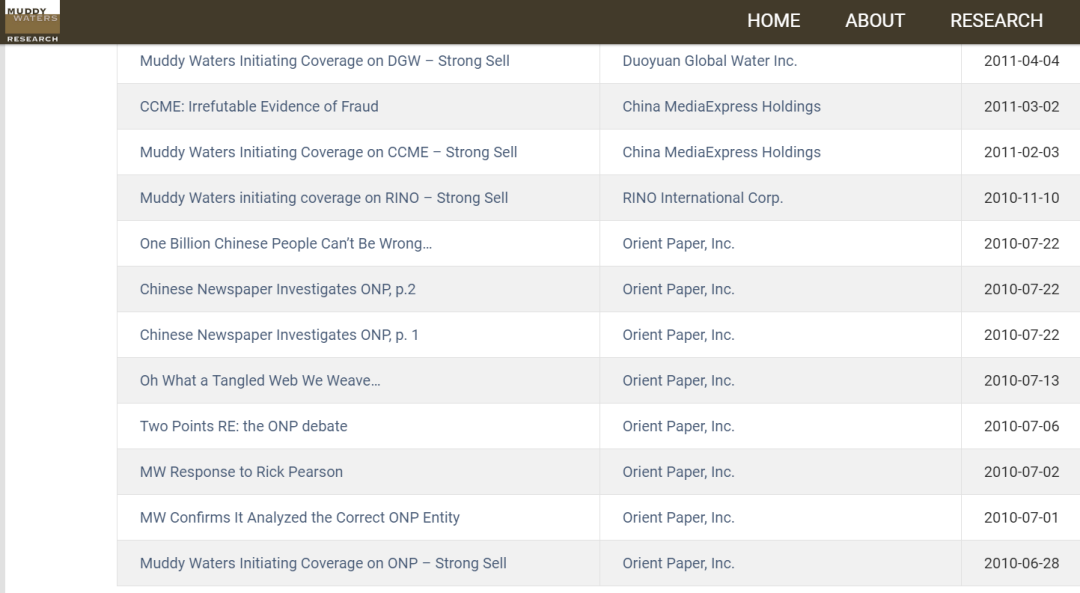Open CCME: Irrefutable Evidence of Fraud report
This screenshot has height=593, width=1080.
259,106
